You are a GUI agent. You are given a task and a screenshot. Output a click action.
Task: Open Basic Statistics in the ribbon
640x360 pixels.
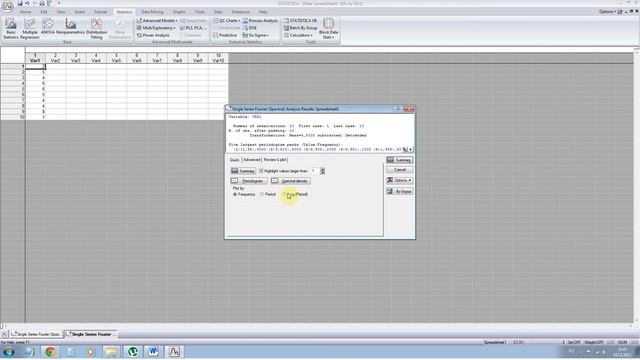[x=11, y=28]
